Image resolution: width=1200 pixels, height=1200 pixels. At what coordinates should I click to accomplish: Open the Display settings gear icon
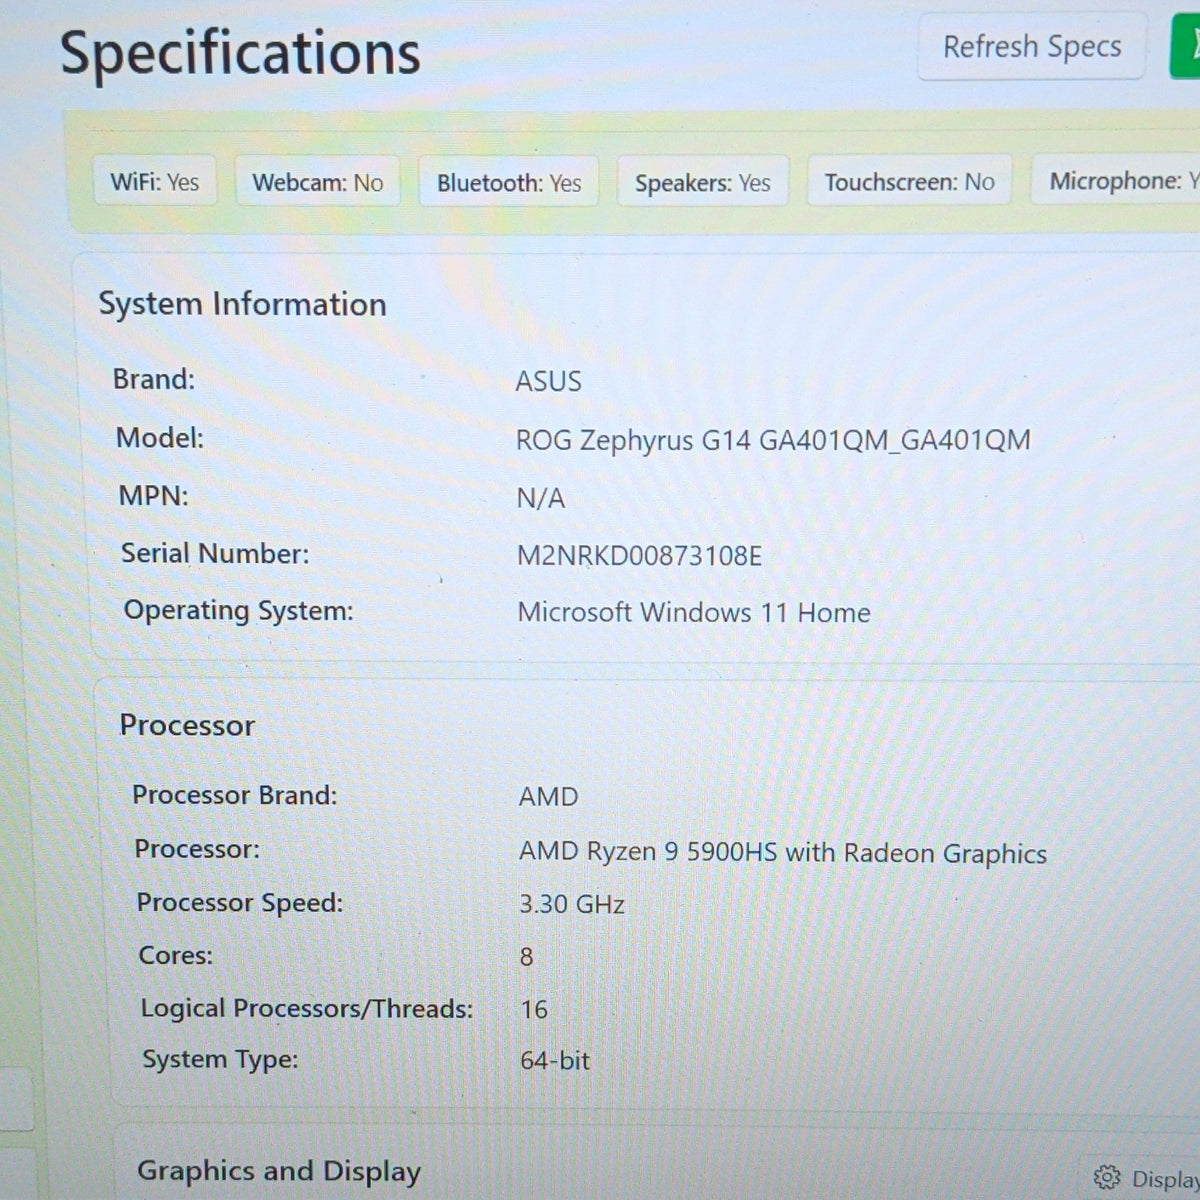[1106, 1177]
